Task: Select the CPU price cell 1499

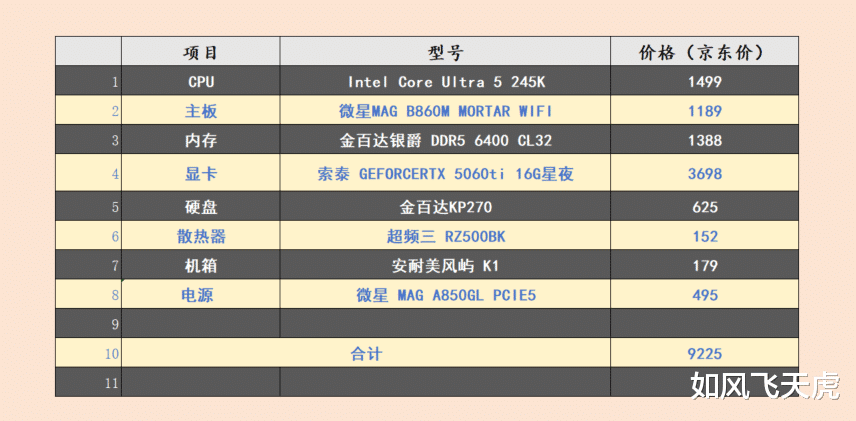Action: pos(704,82)
